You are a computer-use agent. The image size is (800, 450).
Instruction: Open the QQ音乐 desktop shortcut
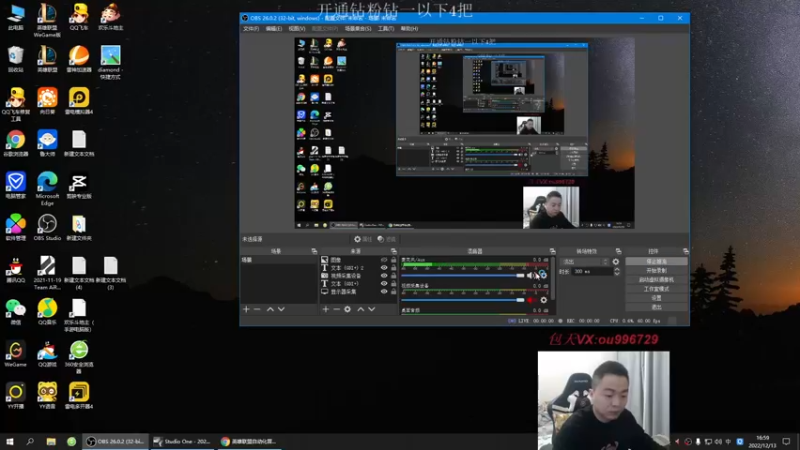pos(47,311)
